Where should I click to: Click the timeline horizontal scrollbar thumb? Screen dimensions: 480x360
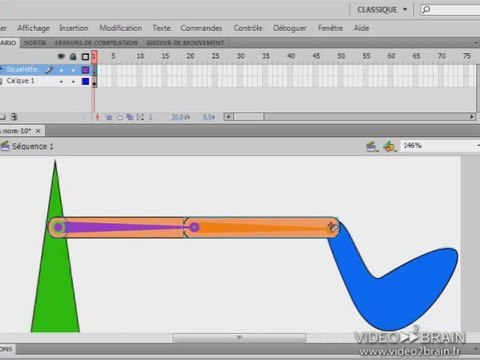click(x=249, y=117)
